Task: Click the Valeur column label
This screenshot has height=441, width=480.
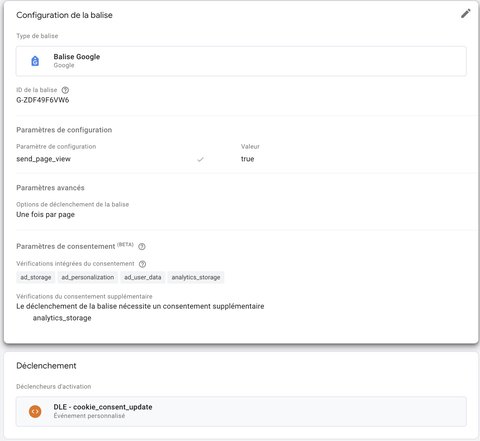Action: [x=250, y=147]
